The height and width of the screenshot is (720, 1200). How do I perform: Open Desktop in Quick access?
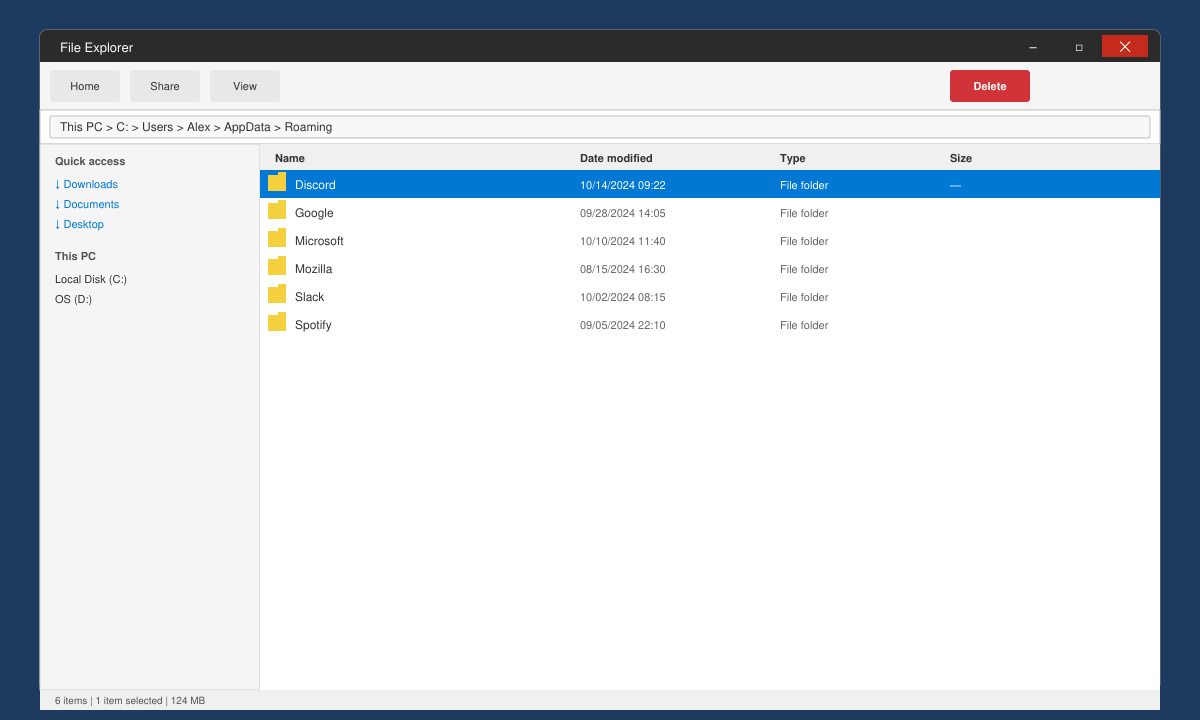tap(79, 224)
